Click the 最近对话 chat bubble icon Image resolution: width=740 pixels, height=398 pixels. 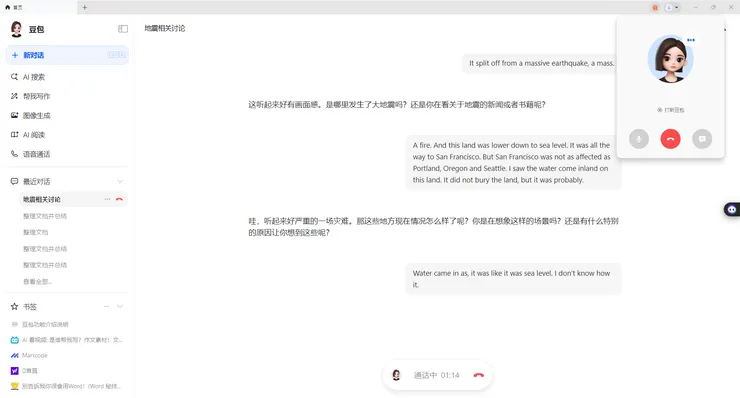[14, 181]
